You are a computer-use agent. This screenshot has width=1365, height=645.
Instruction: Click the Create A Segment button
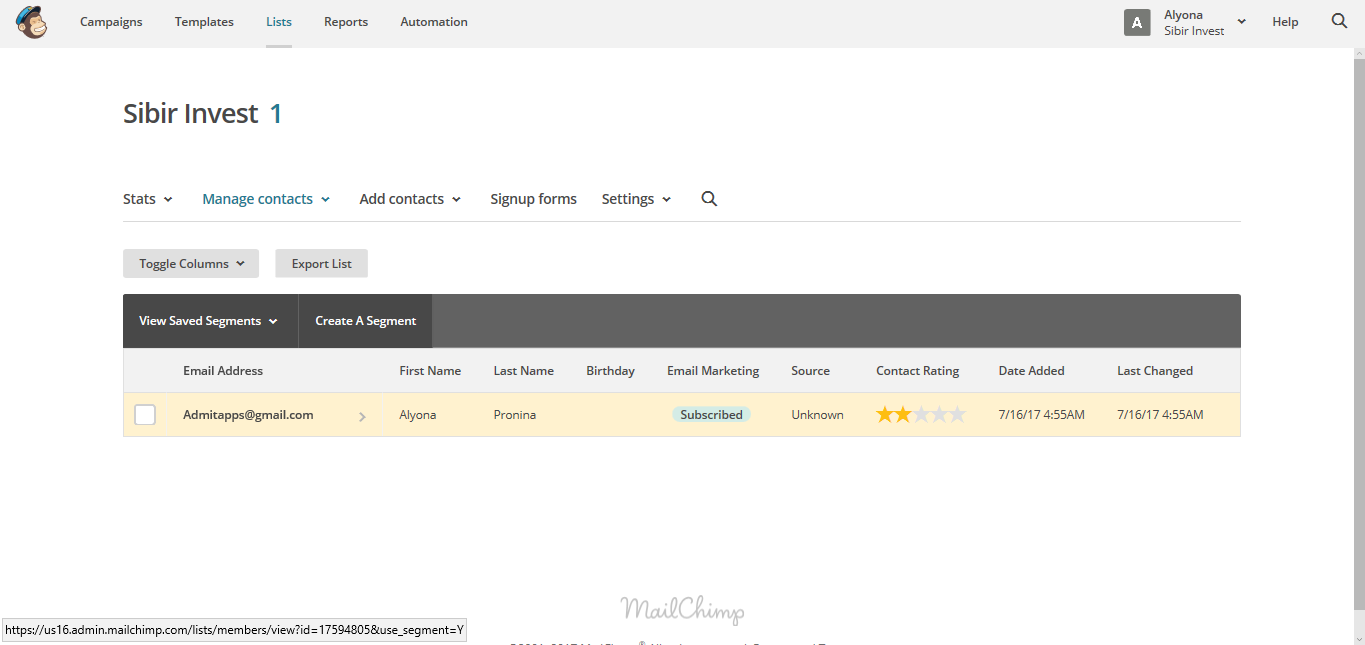click(x=365, y=320)
